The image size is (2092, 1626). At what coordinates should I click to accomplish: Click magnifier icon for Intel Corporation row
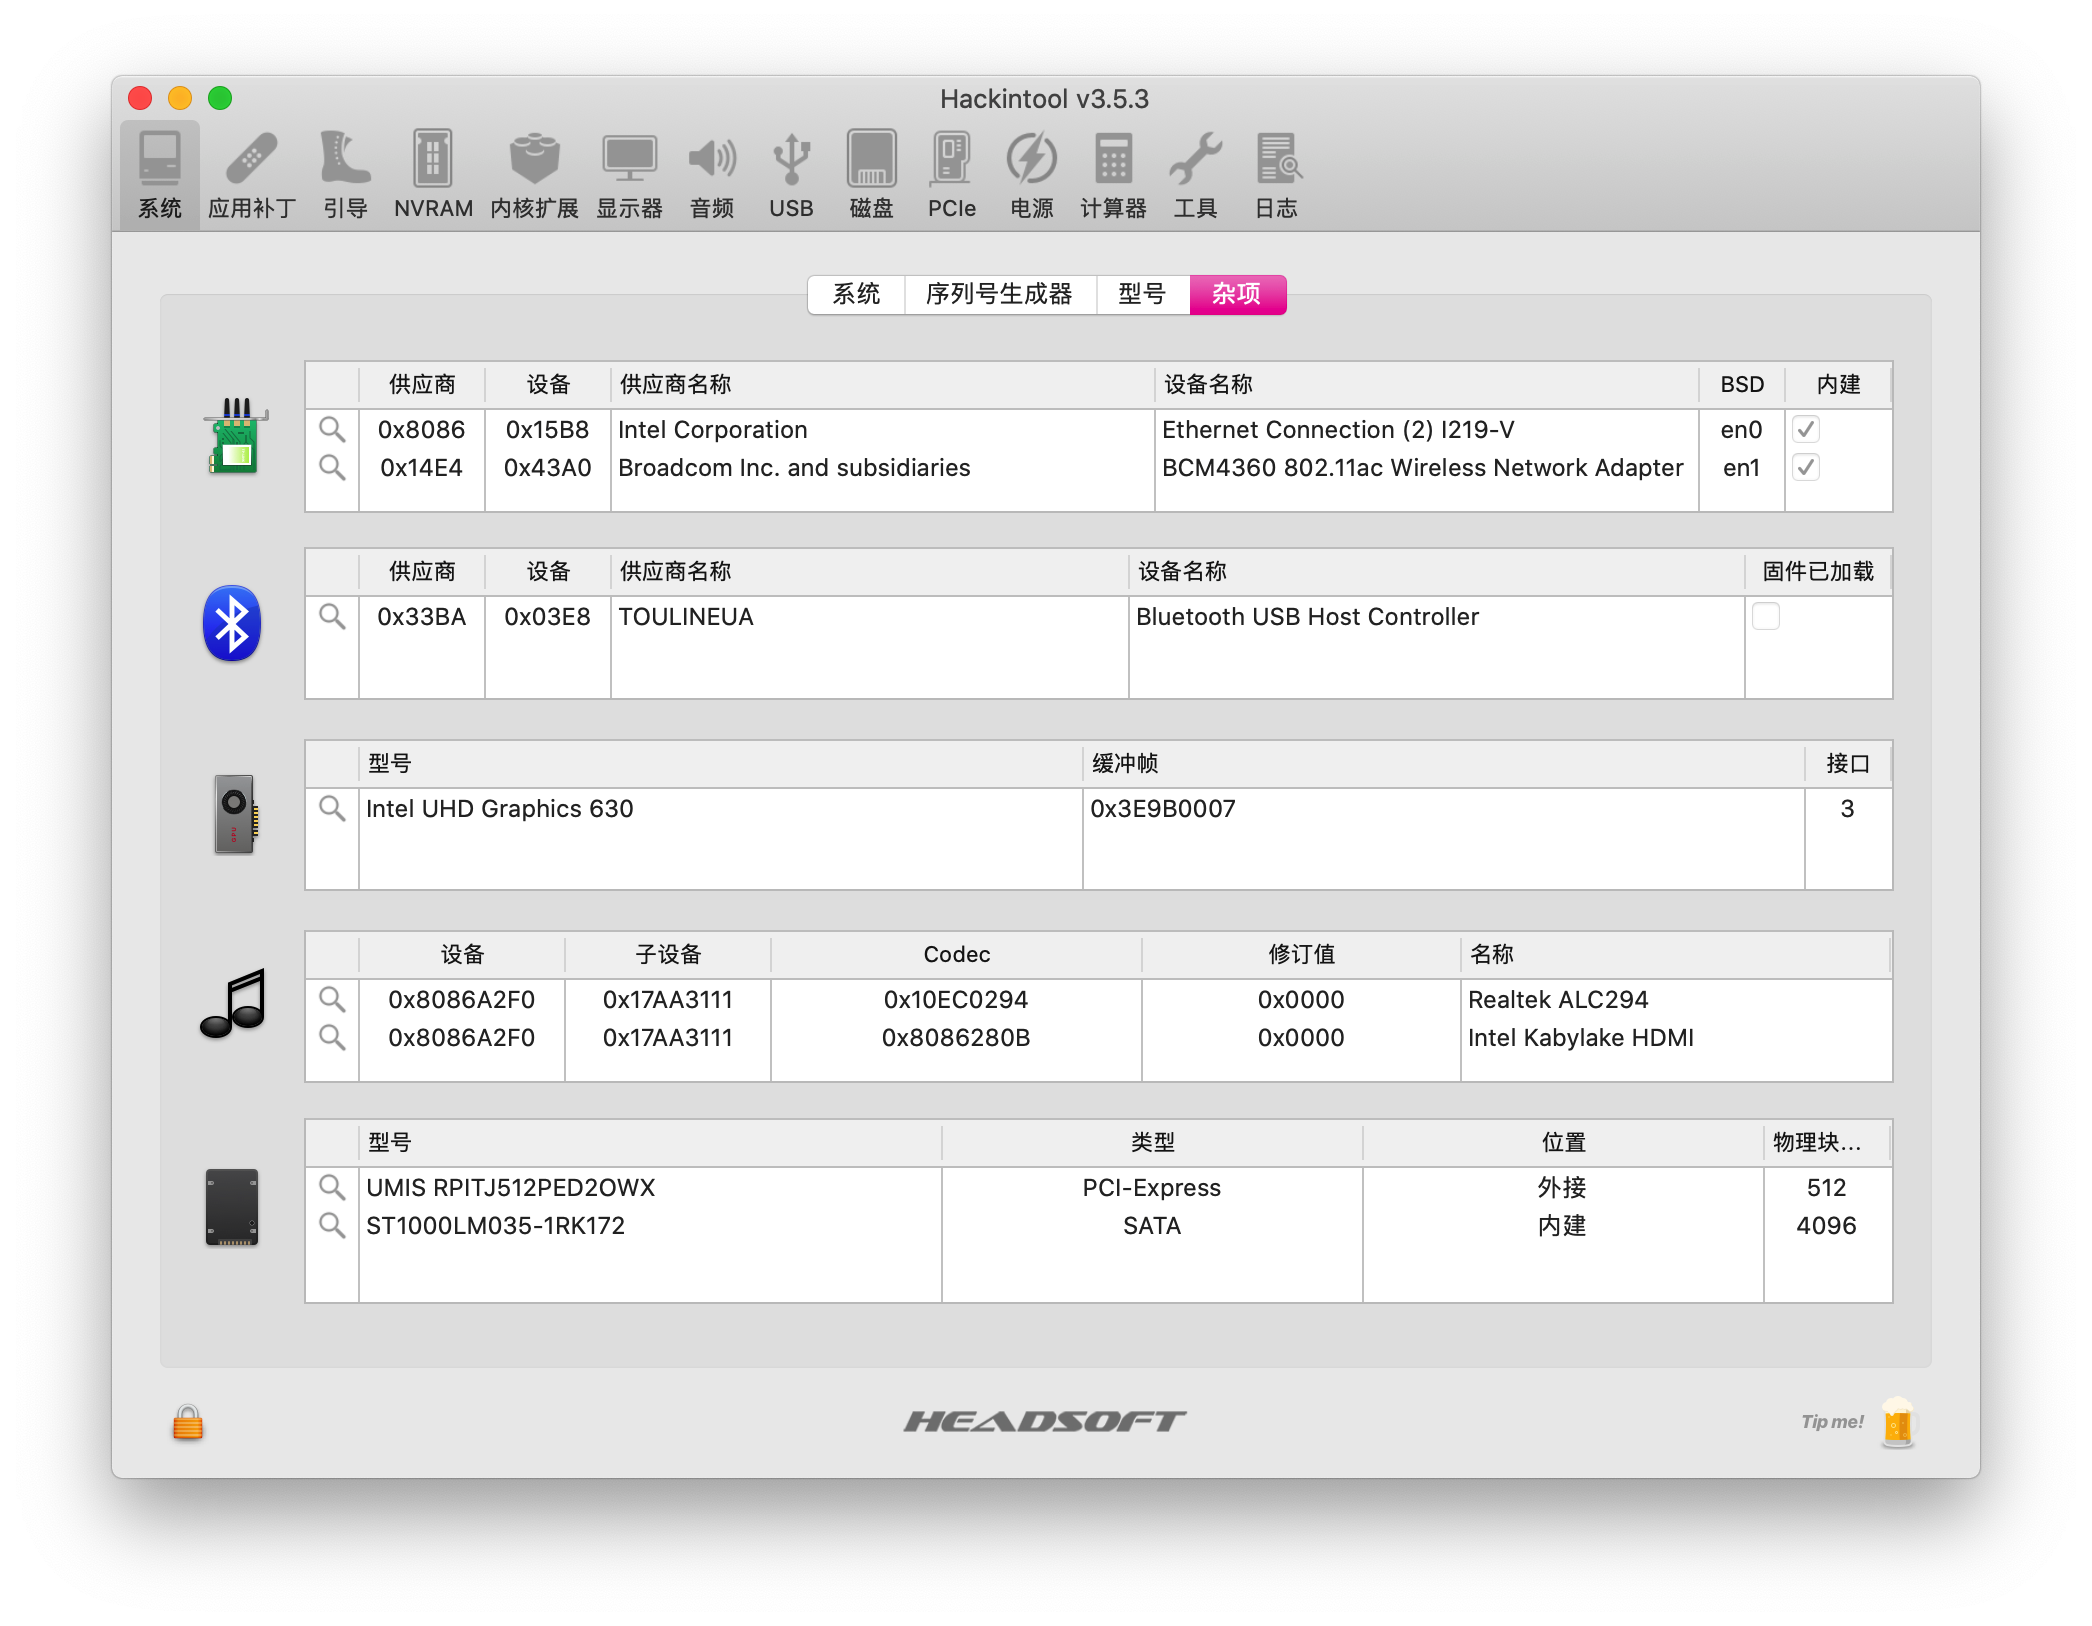pyautogui.click(x=332, y=430)
